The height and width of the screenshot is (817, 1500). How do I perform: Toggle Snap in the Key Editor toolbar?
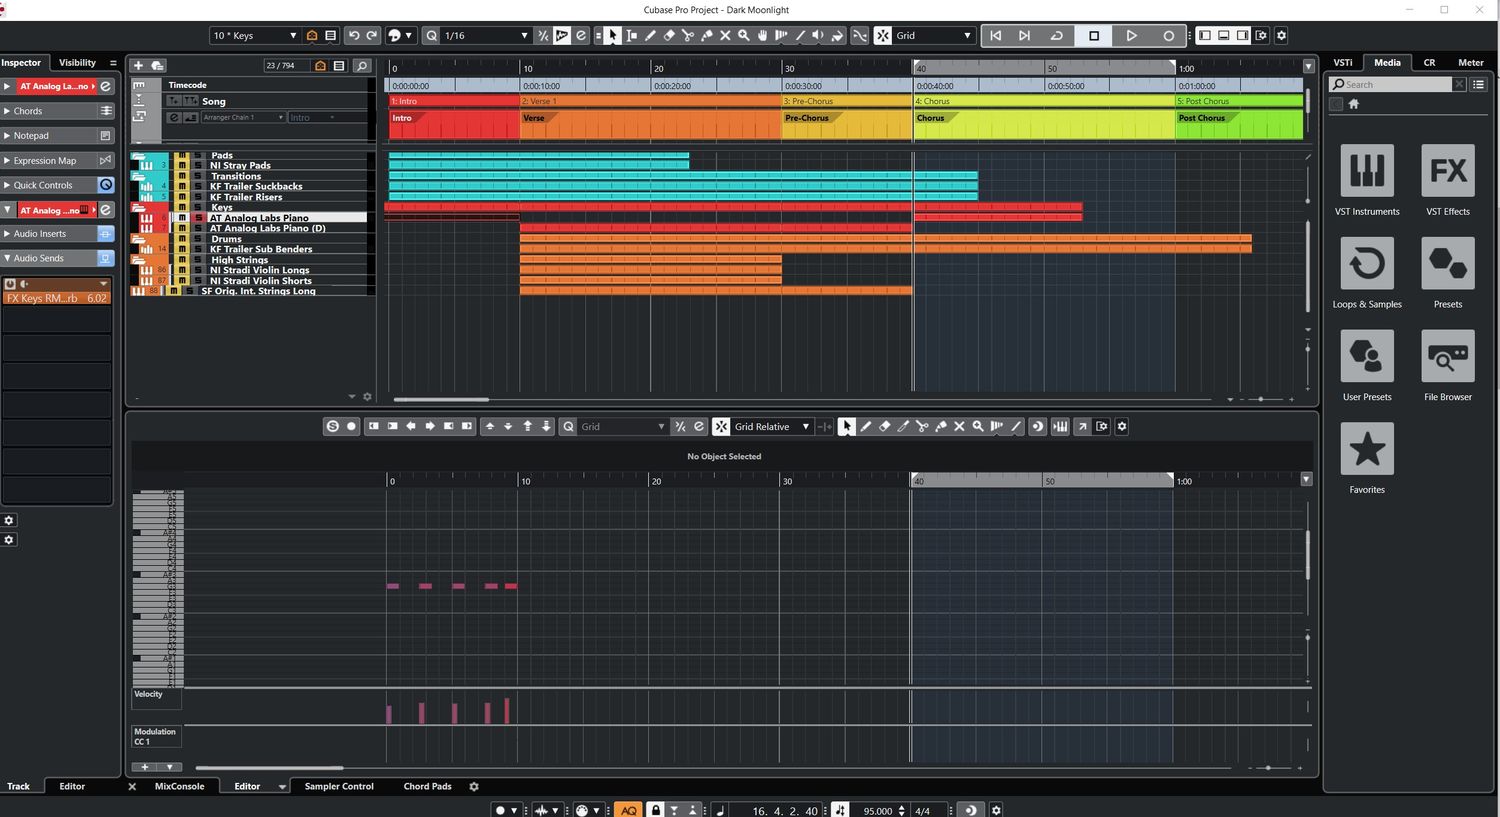[721, 426]
